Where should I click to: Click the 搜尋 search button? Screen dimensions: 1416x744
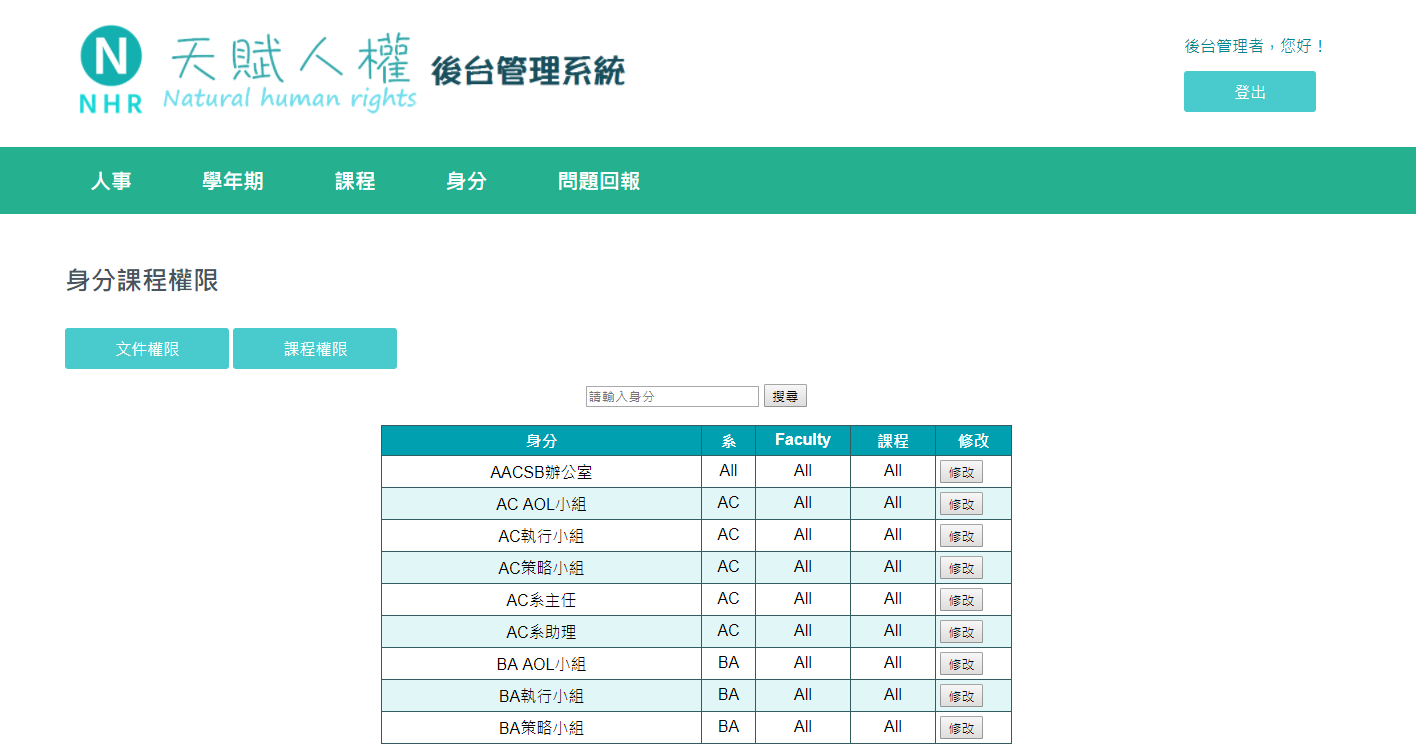tap(785, 396)
